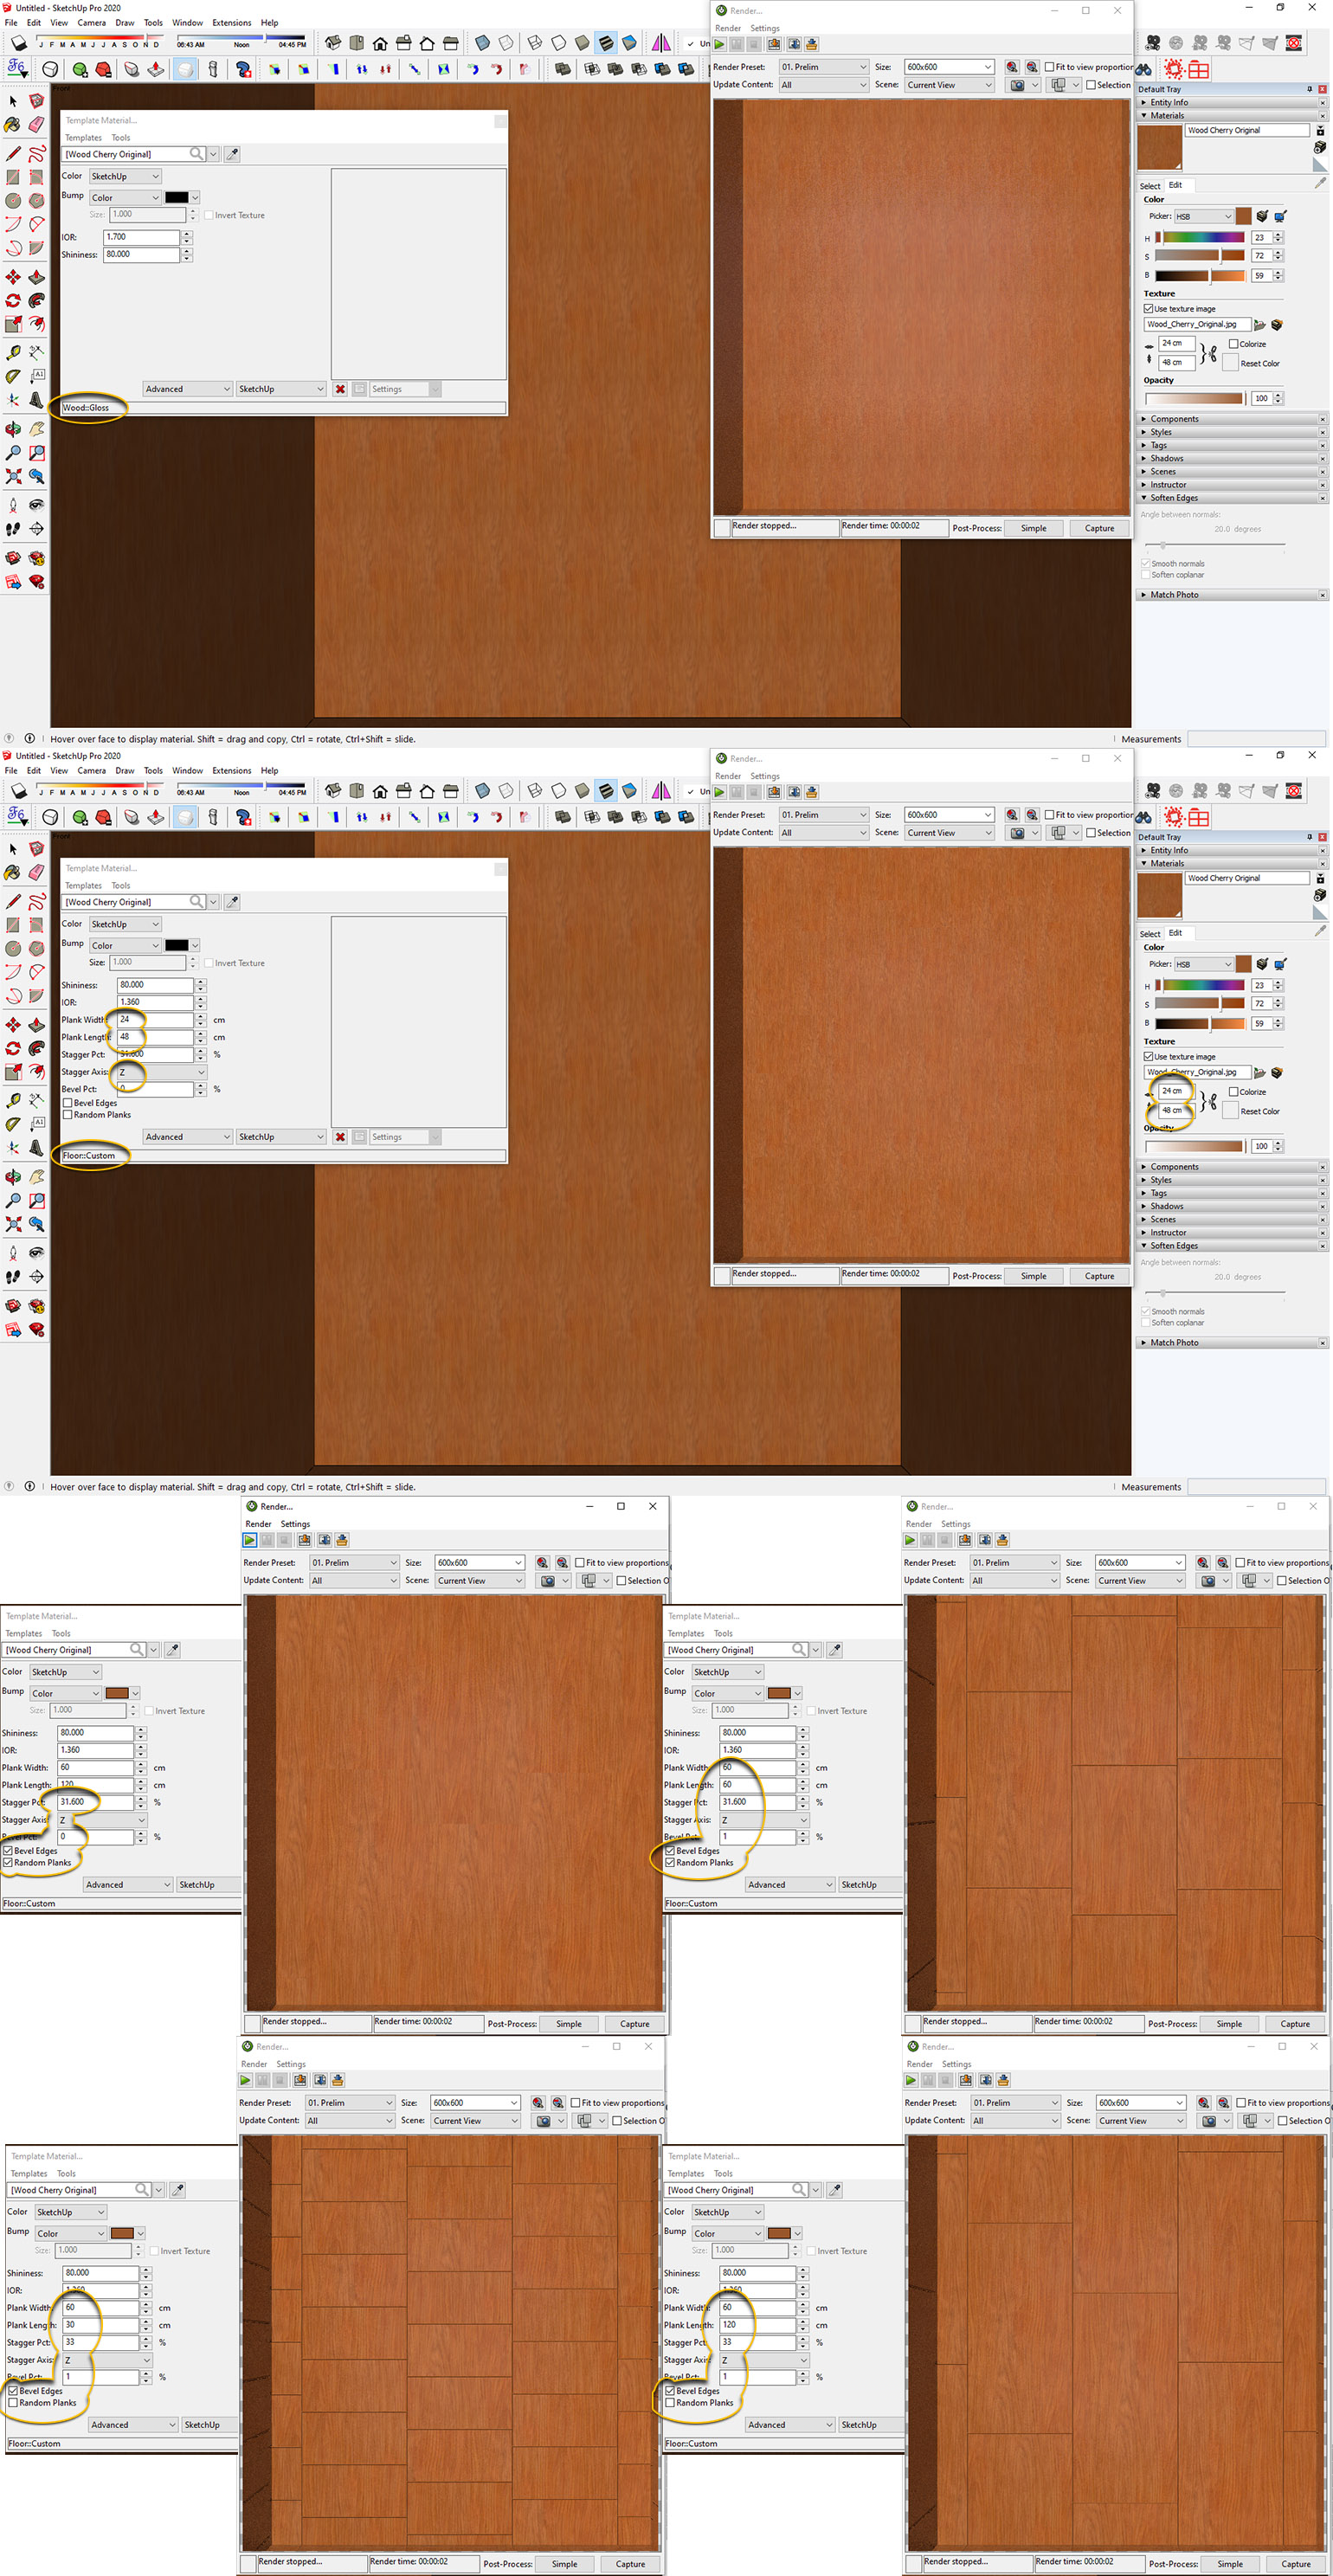
Task: Click Simple button in topmost Render window
Action: click(1034, 528)
